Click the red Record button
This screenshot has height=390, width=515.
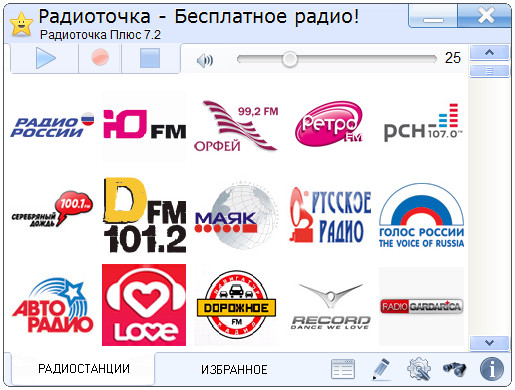coord(100,58)
